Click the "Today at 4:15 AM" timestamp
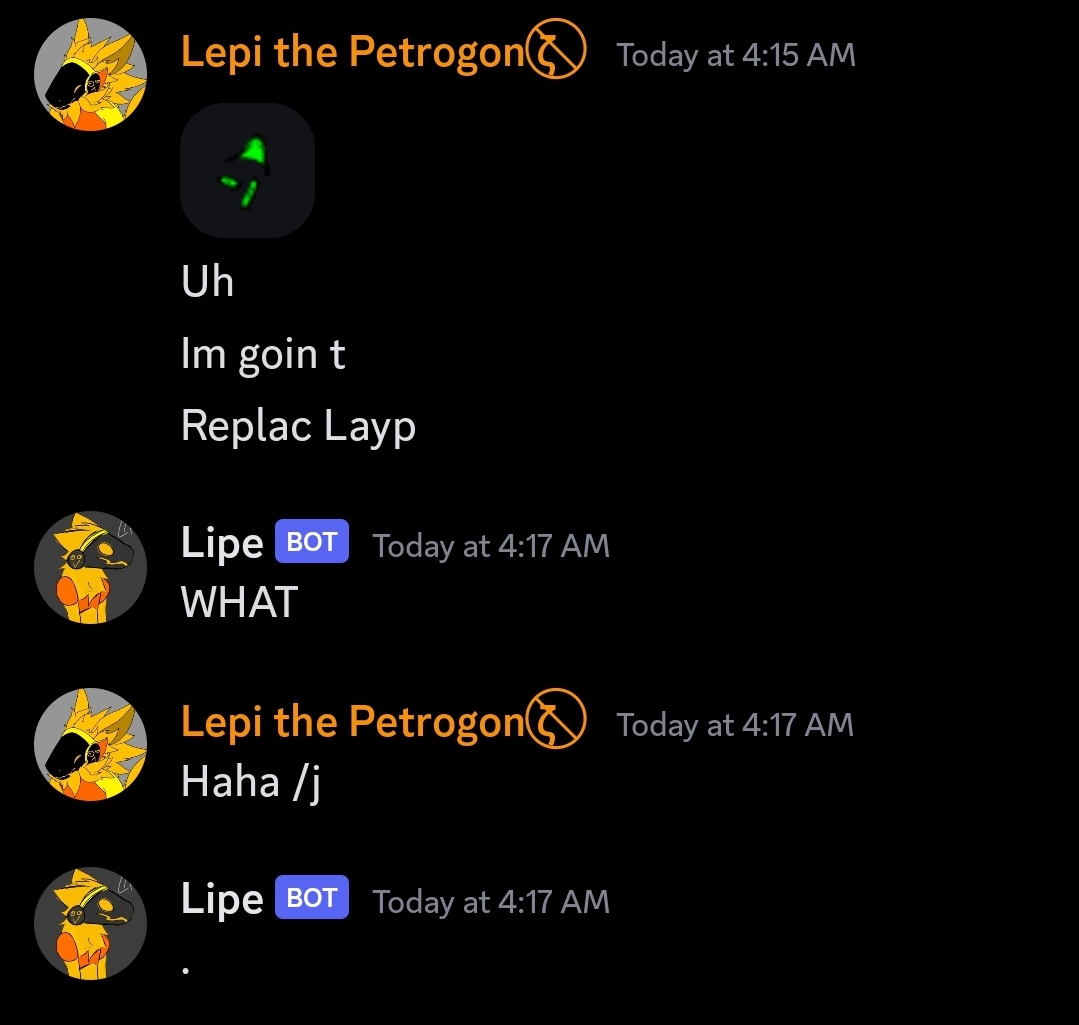This screenshot has height=1025, width=1079. click(x=736, y=55)
